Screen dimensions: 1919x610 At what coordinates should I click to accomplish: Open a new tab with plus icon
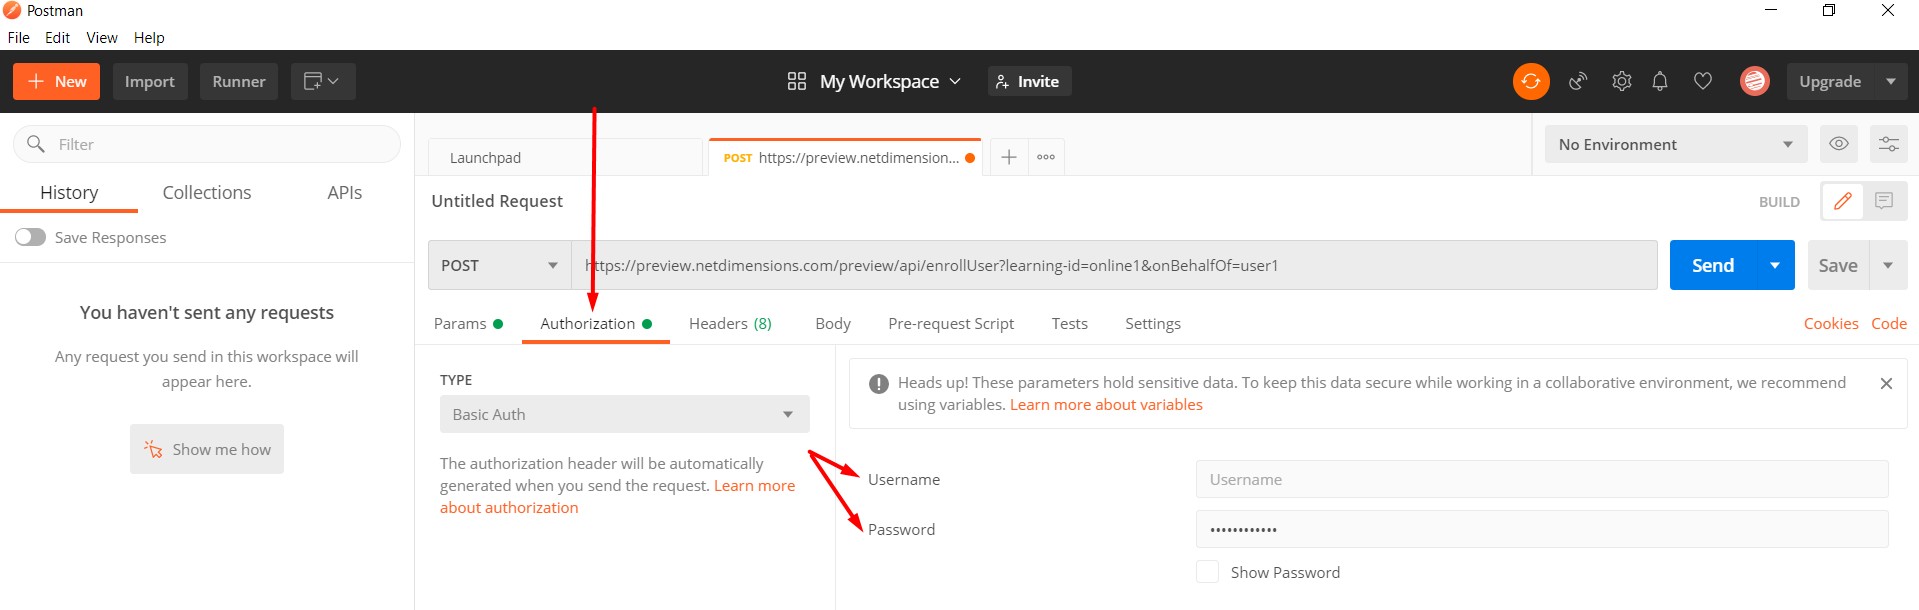(x=1009, y=157)
